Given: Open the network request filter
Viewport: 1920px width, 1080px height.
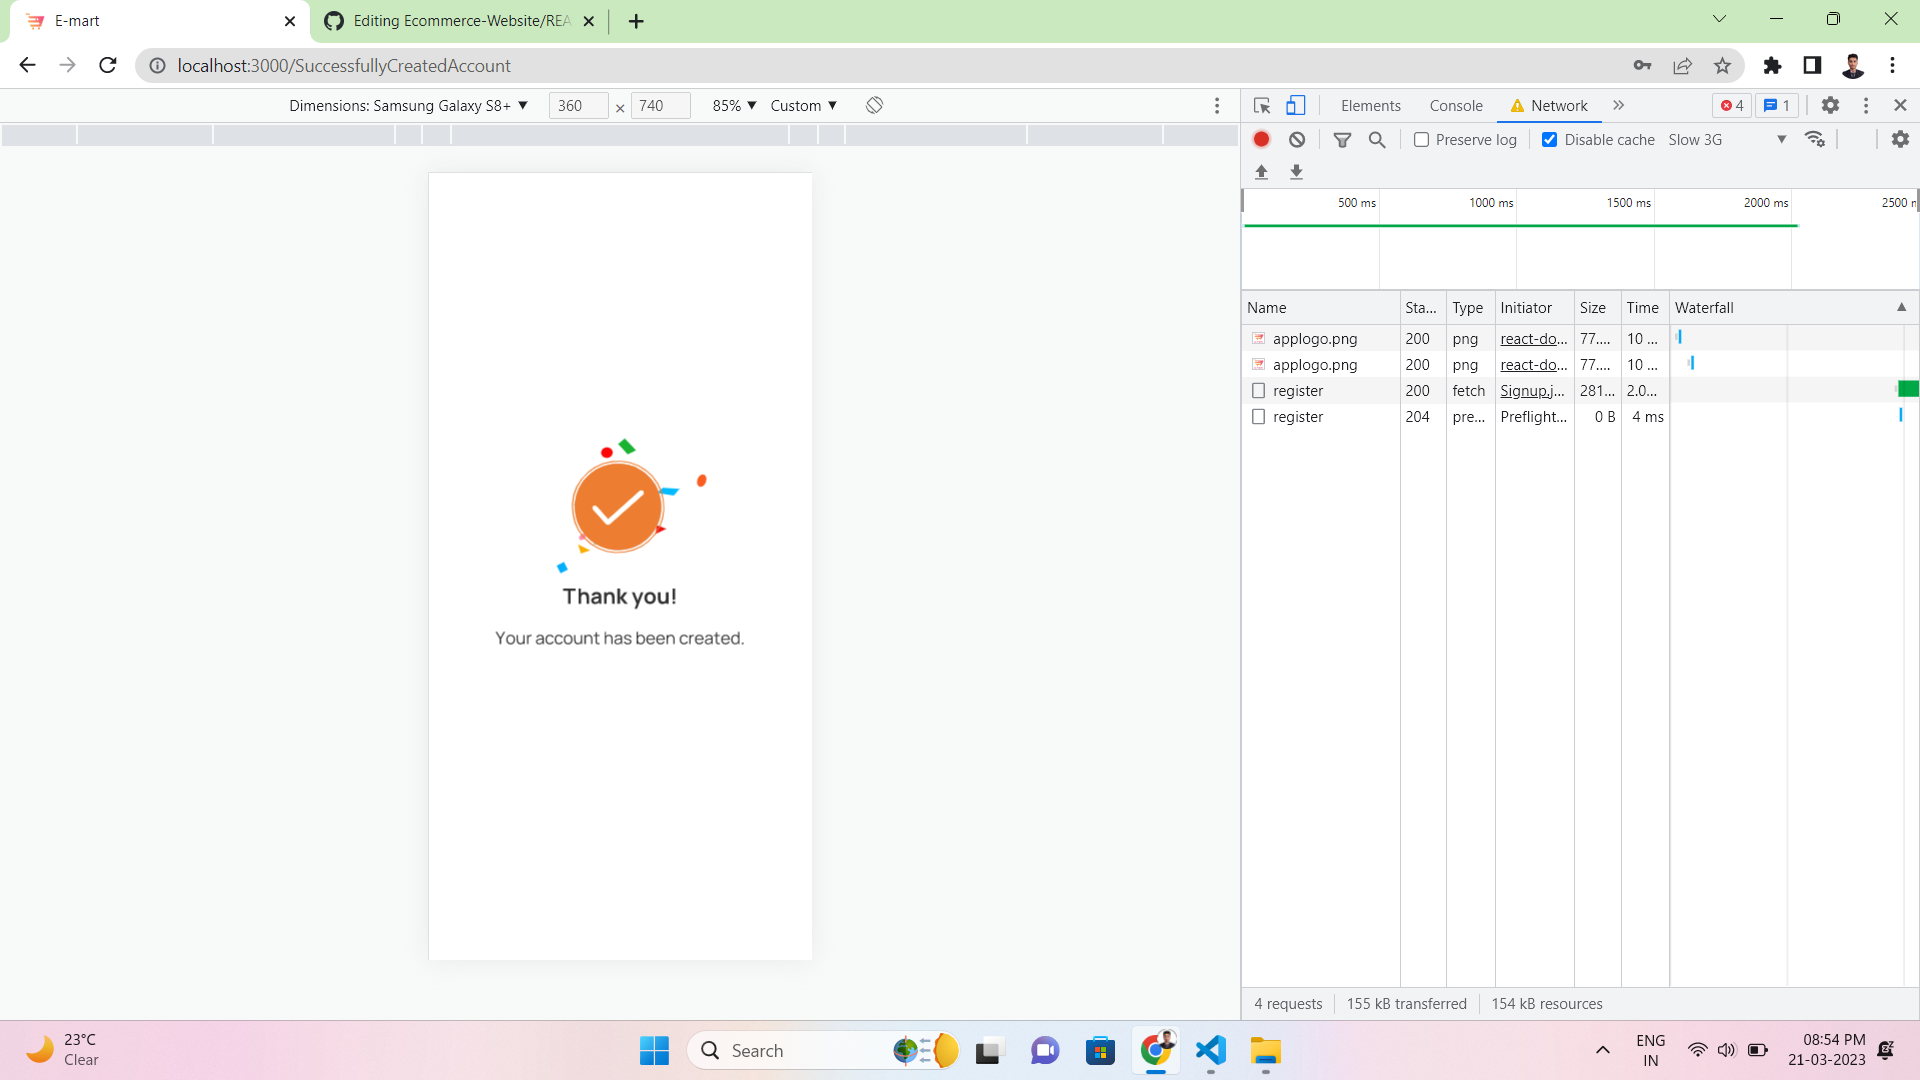Looking at the screenshot, I should tap(1342, 139).
